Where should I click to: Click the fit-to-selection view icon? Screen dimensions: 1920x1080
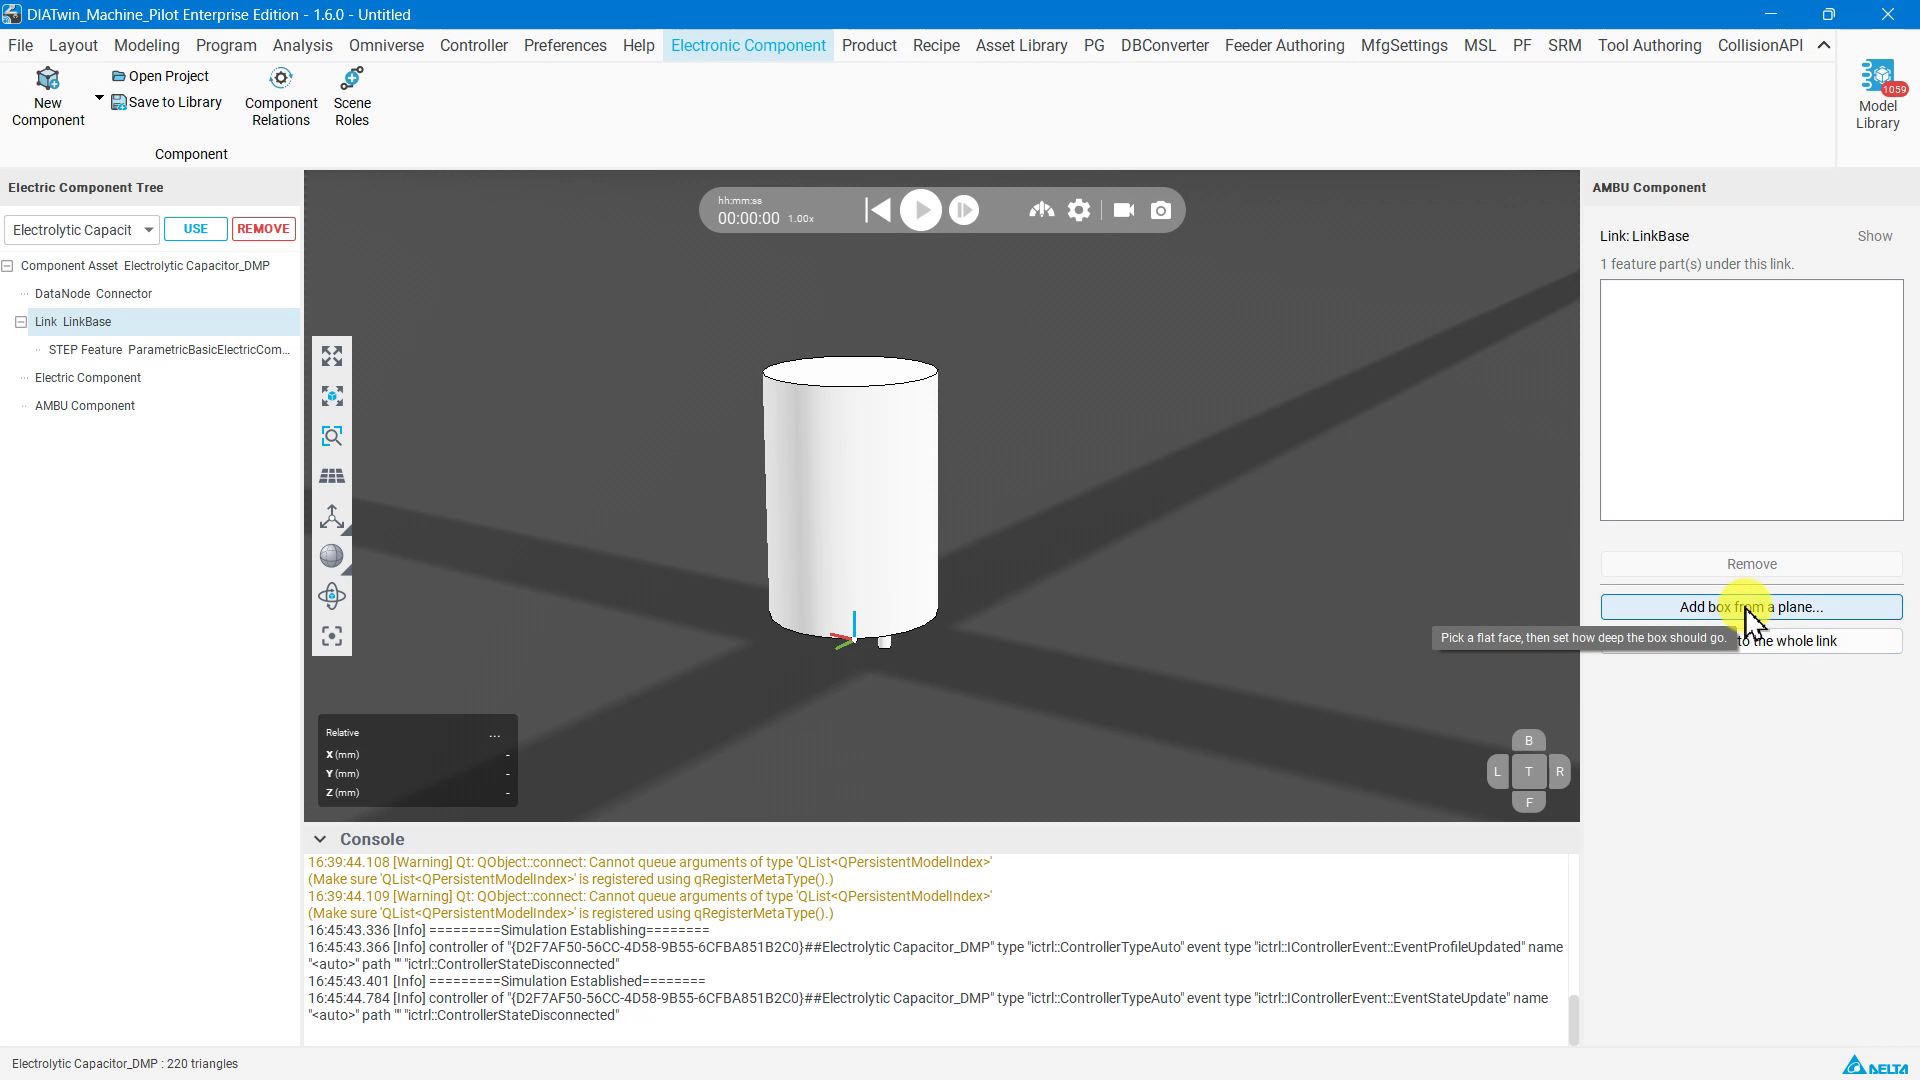pyautogui.click(x=332, y=397)
